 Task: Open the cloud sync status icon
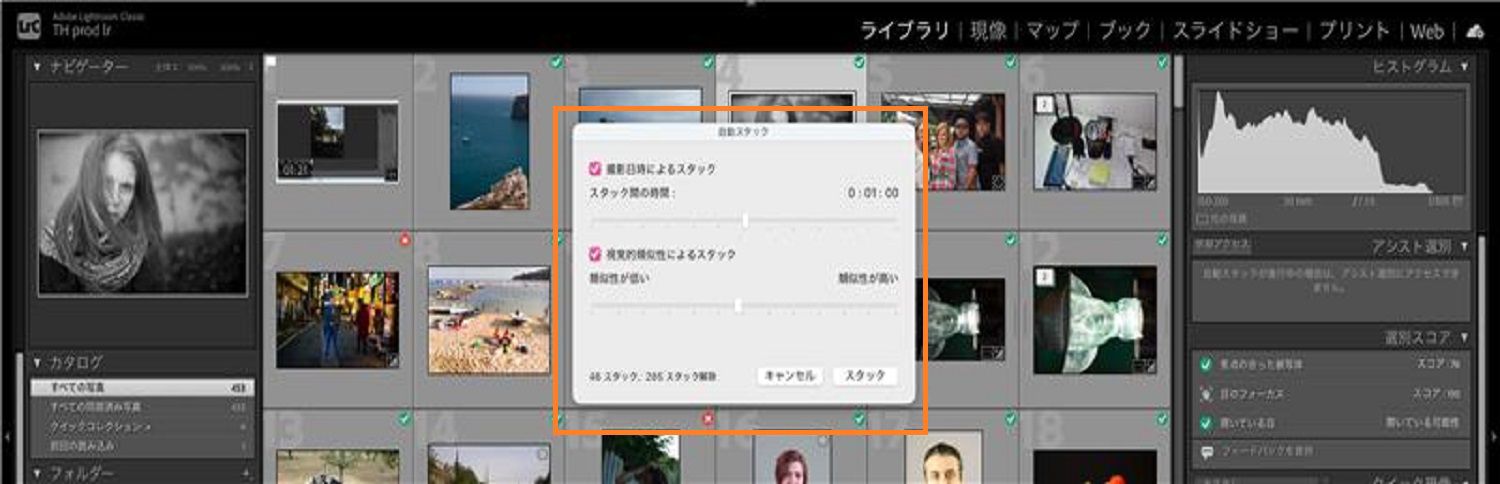[1476, 31]
